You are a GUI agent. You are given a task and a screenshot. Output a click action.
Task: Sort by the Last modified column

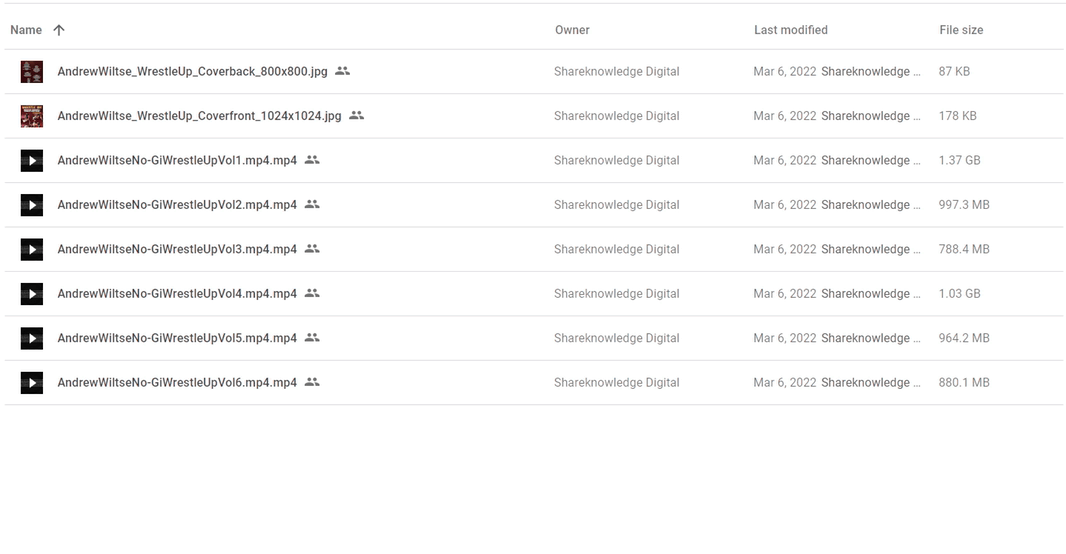(x=790, y=30)
